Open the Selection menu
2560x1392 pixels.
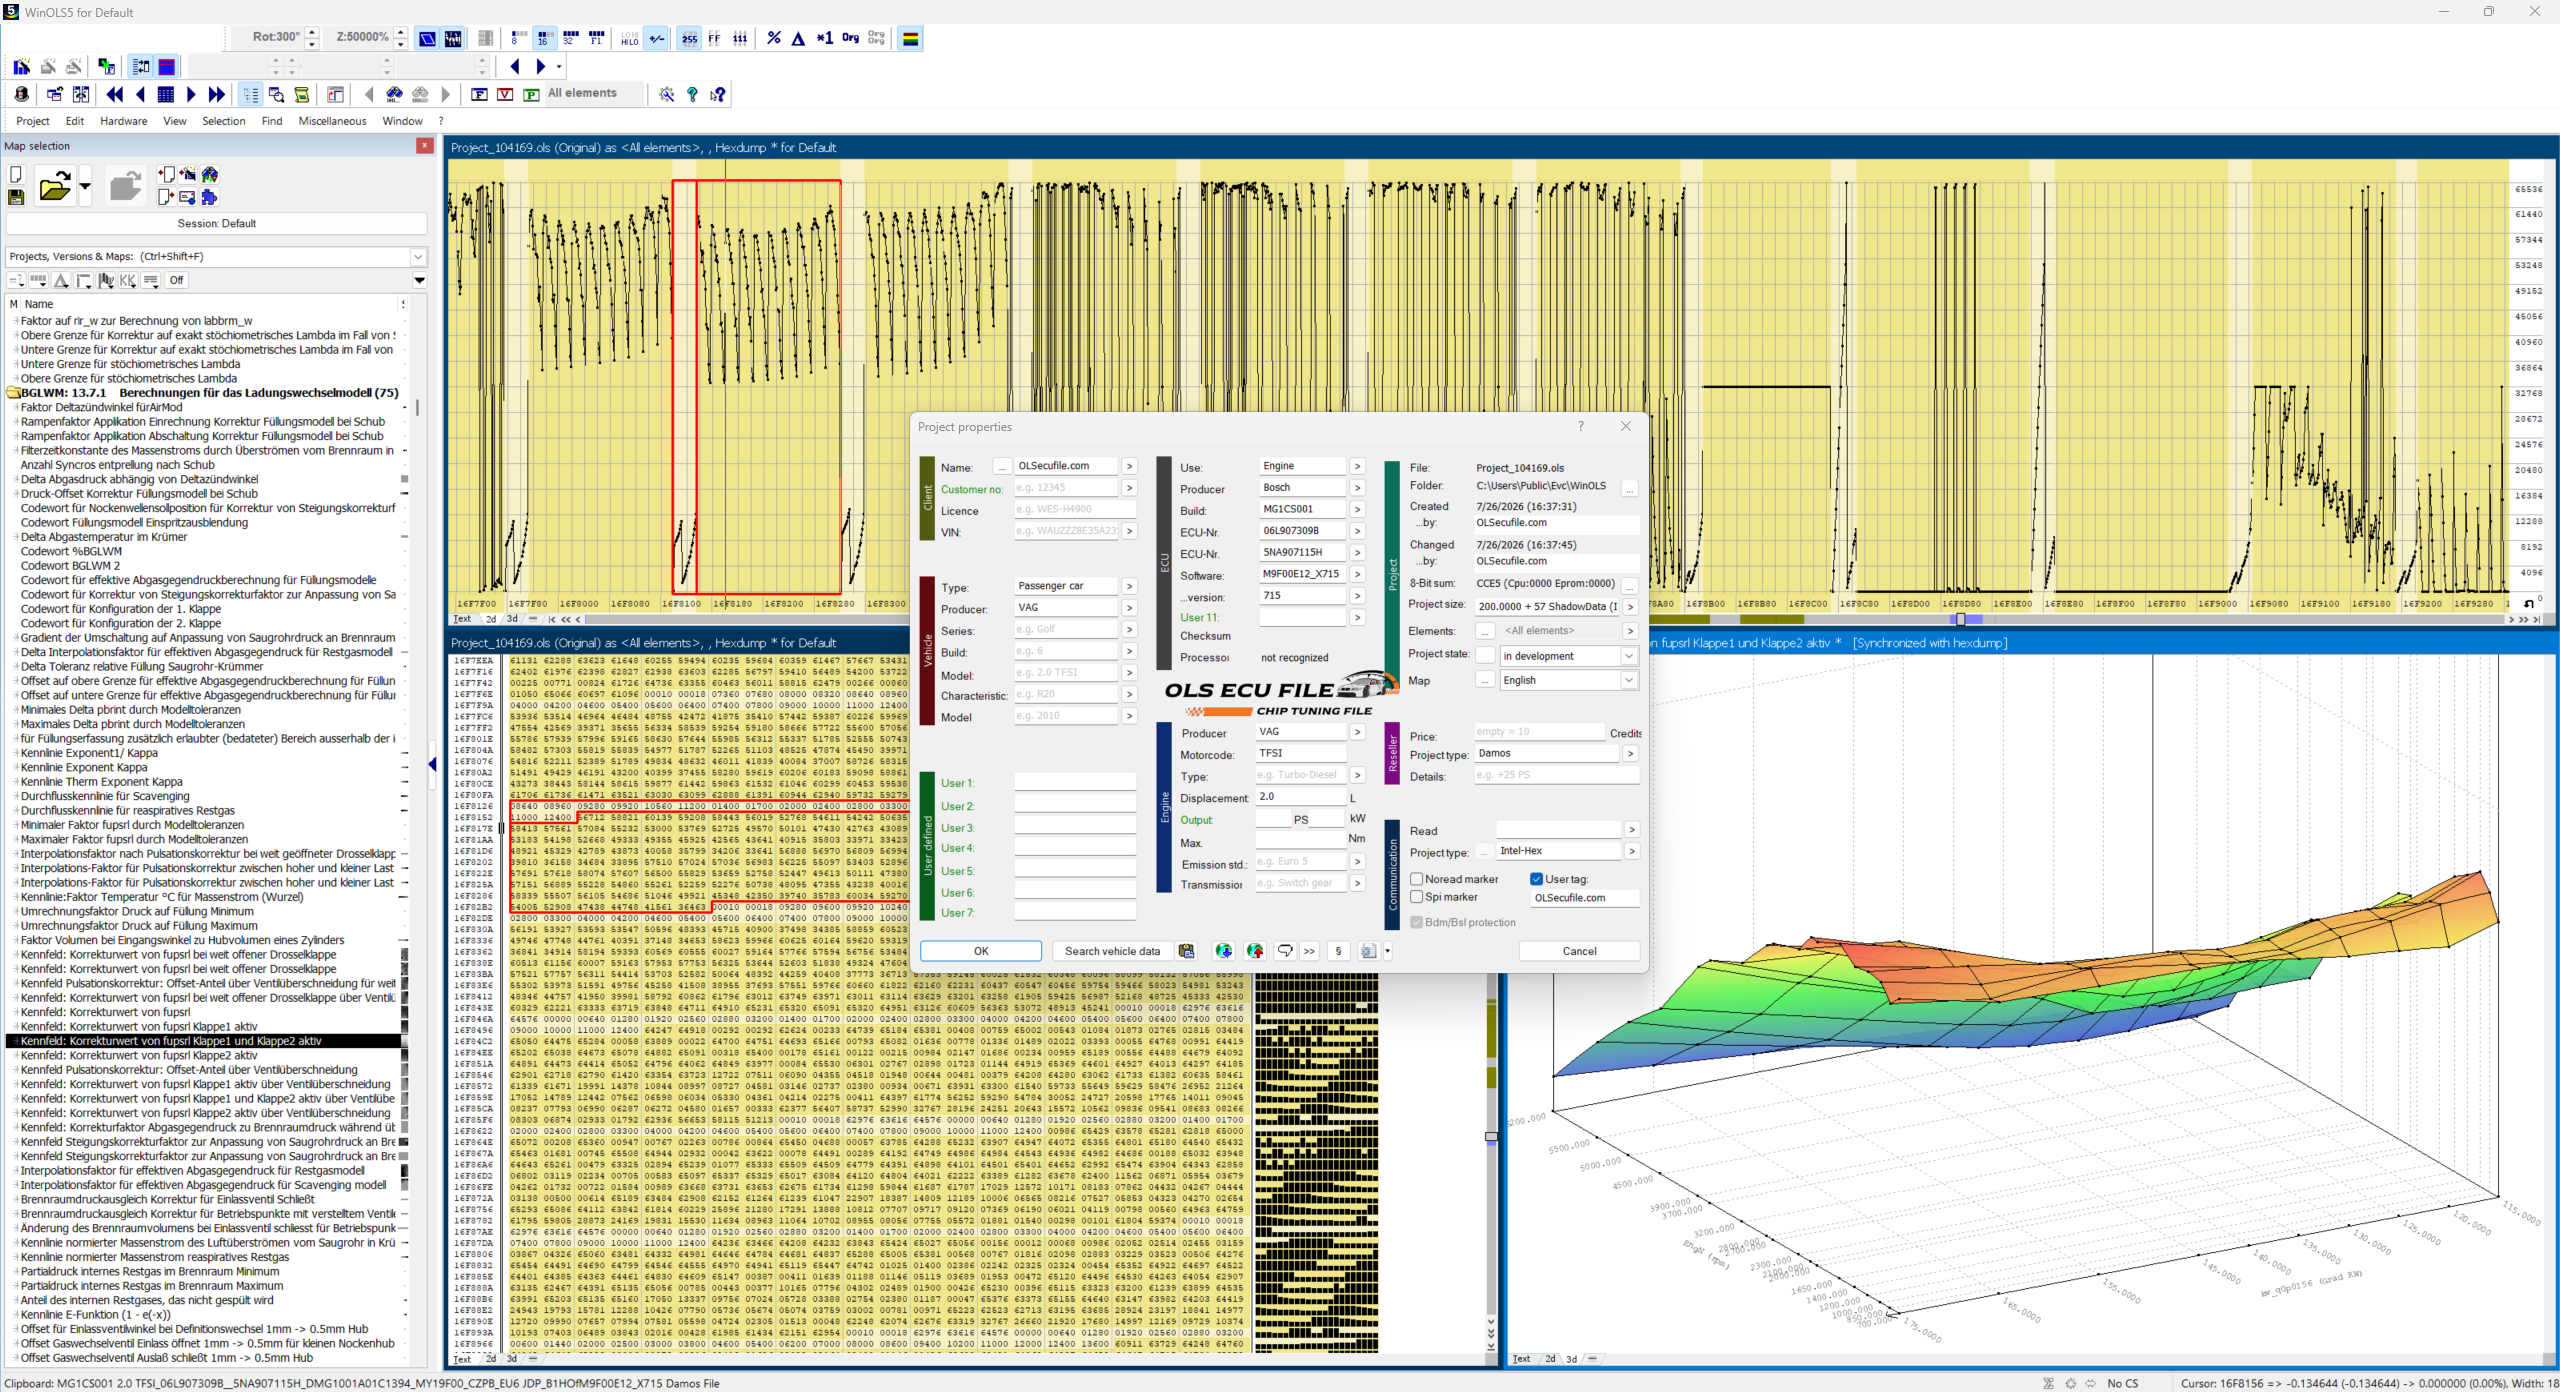coord(224,121)
